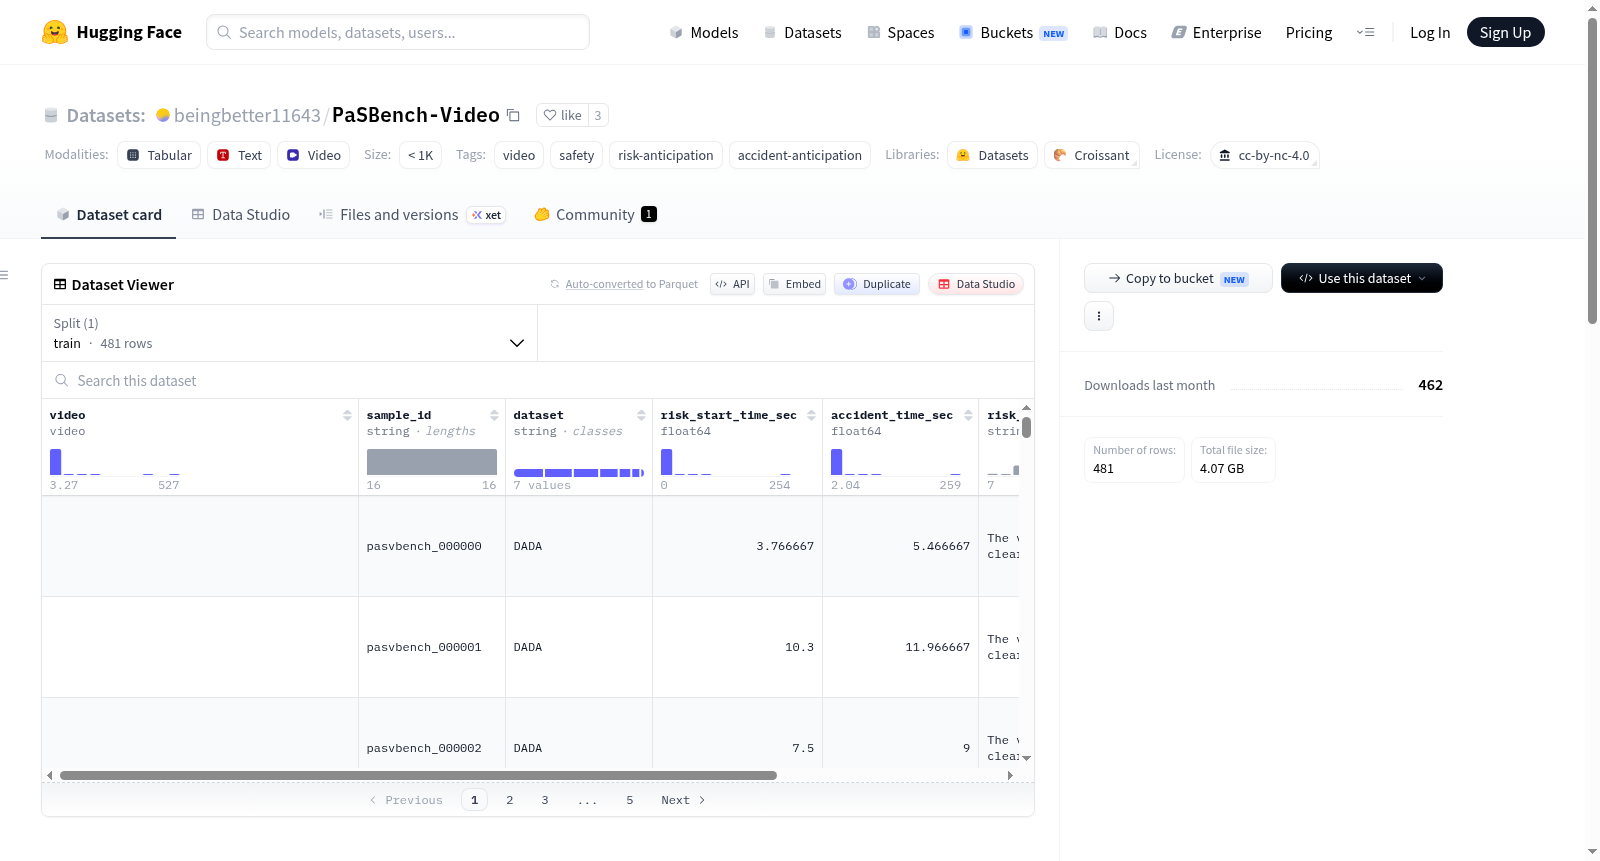This screenshot has height=861, width=1600.
Task: Open the collapsed left sidebar menu icon
Action: click(5, 275)
